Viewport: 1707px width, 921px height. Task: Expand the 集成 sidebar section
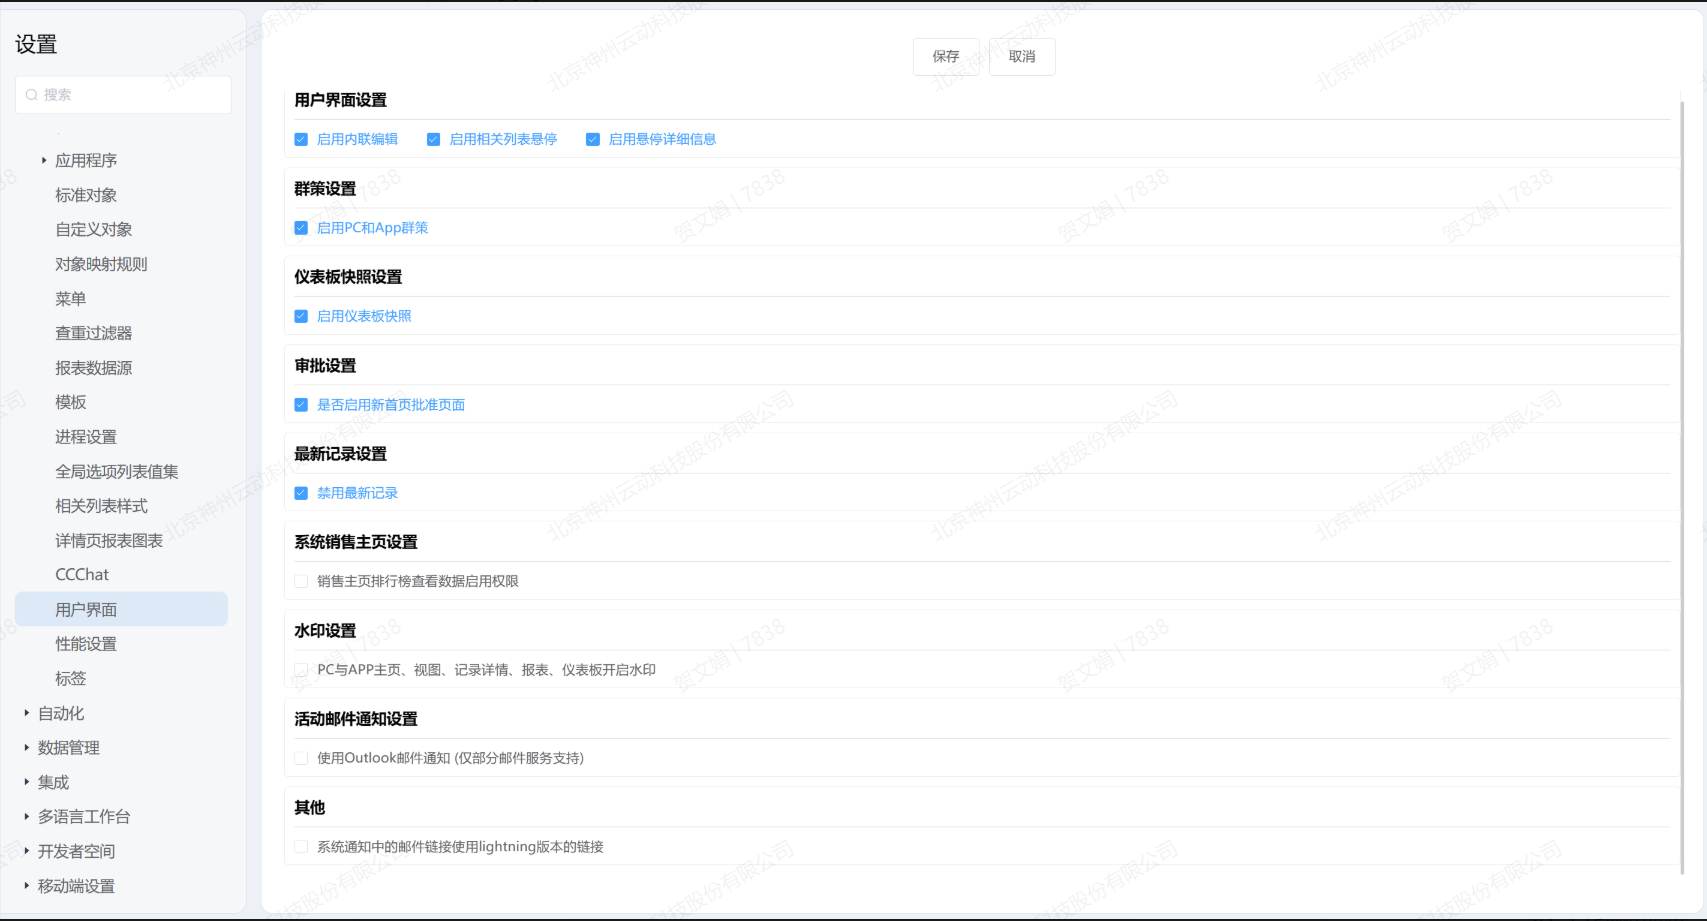click(x=27, y=782)
